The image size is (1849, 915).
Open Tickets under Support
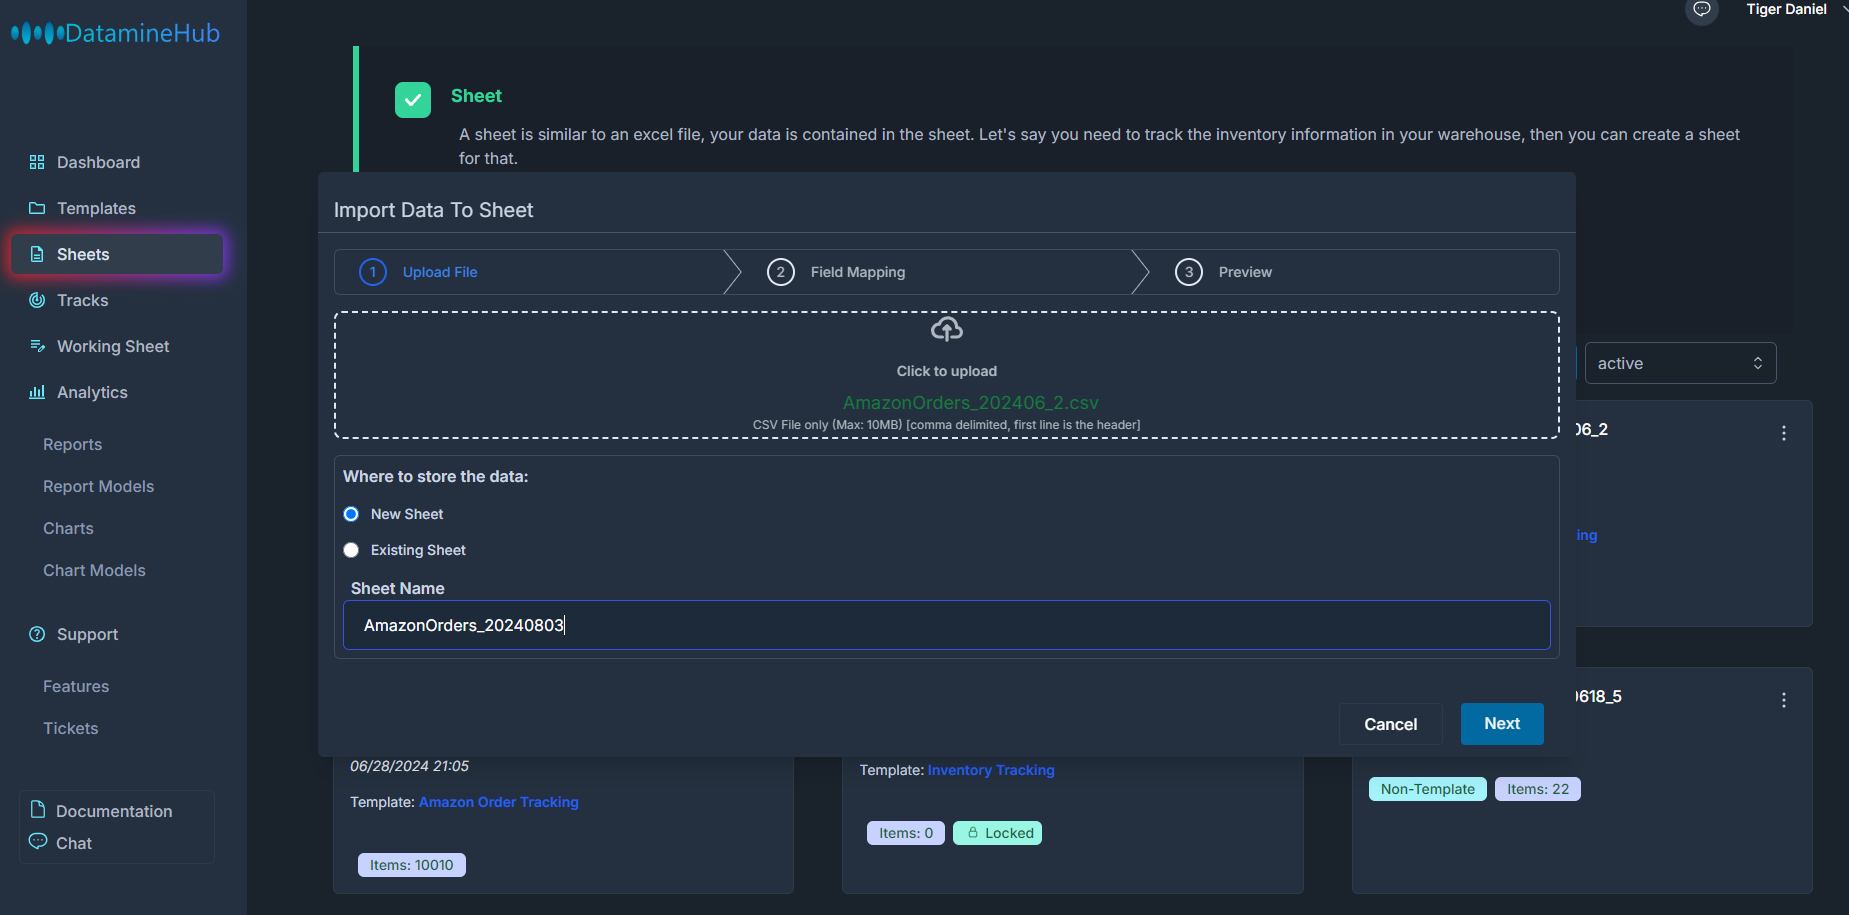pos(70,728)
